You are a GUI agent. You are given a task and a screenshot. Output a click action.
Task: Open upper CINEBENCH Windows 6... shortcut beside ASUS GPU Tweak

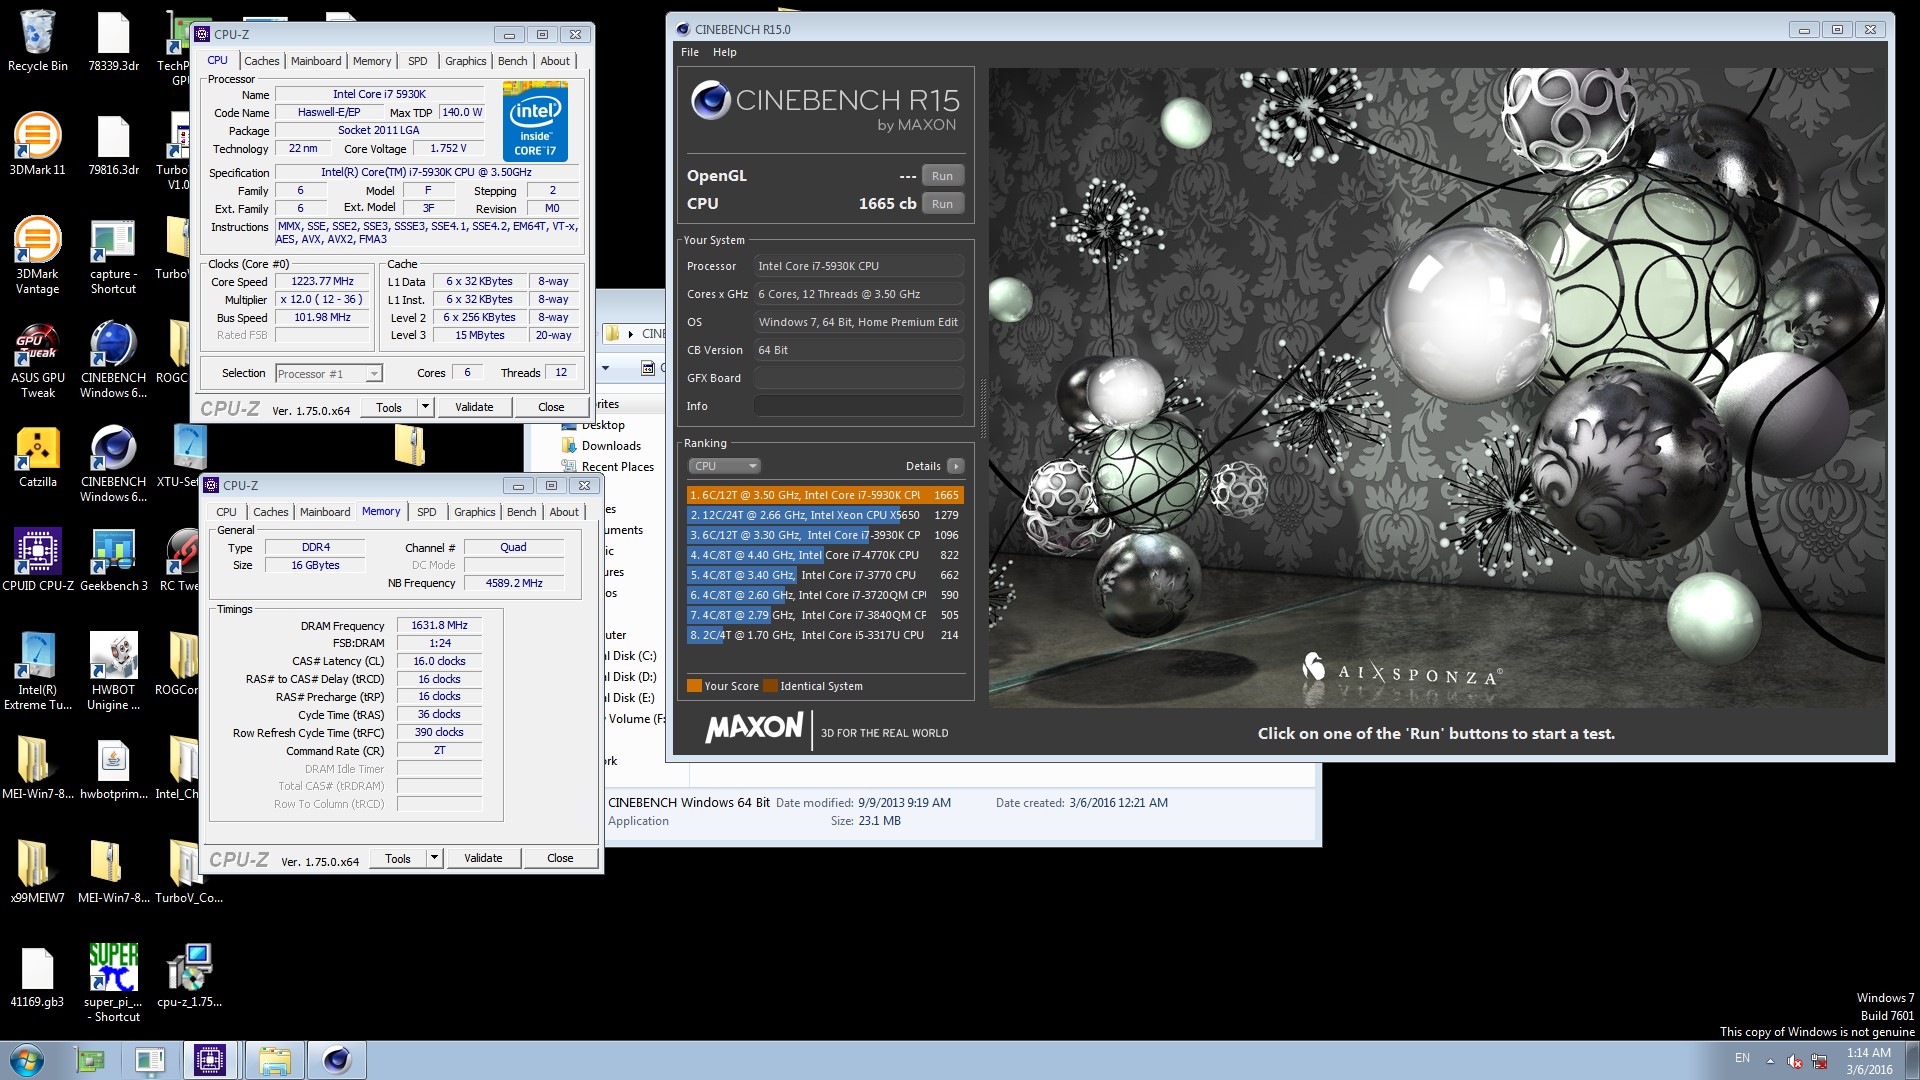pos(113,360)
